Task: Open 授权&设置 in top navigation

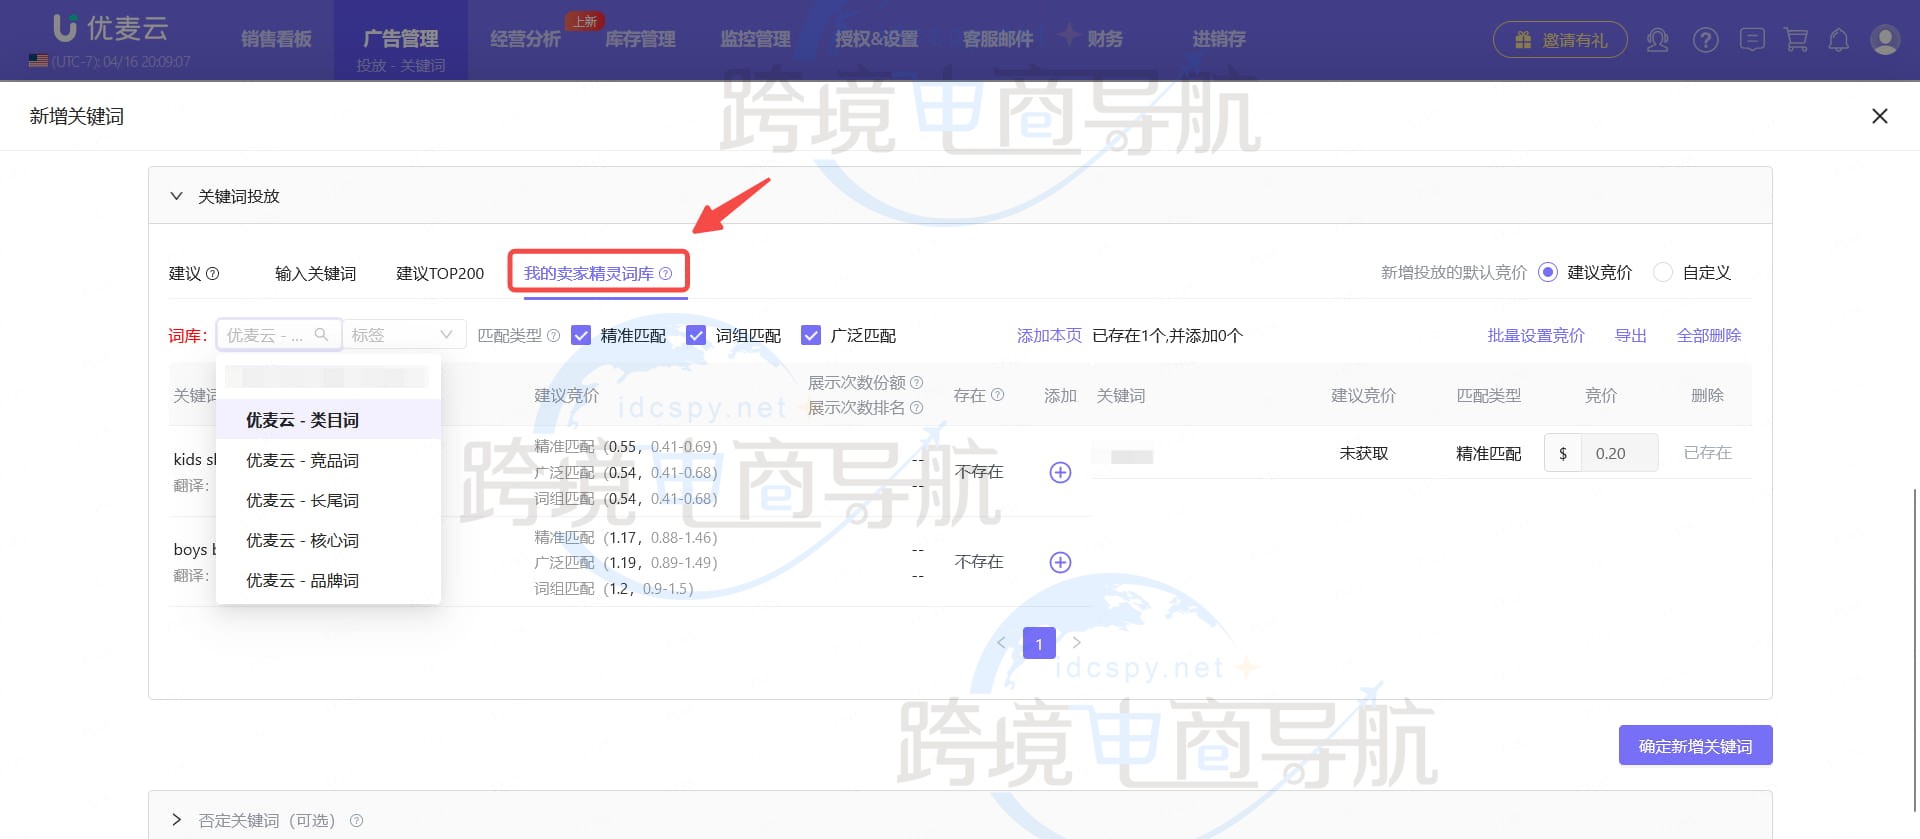Action: (x=876, y=39)
